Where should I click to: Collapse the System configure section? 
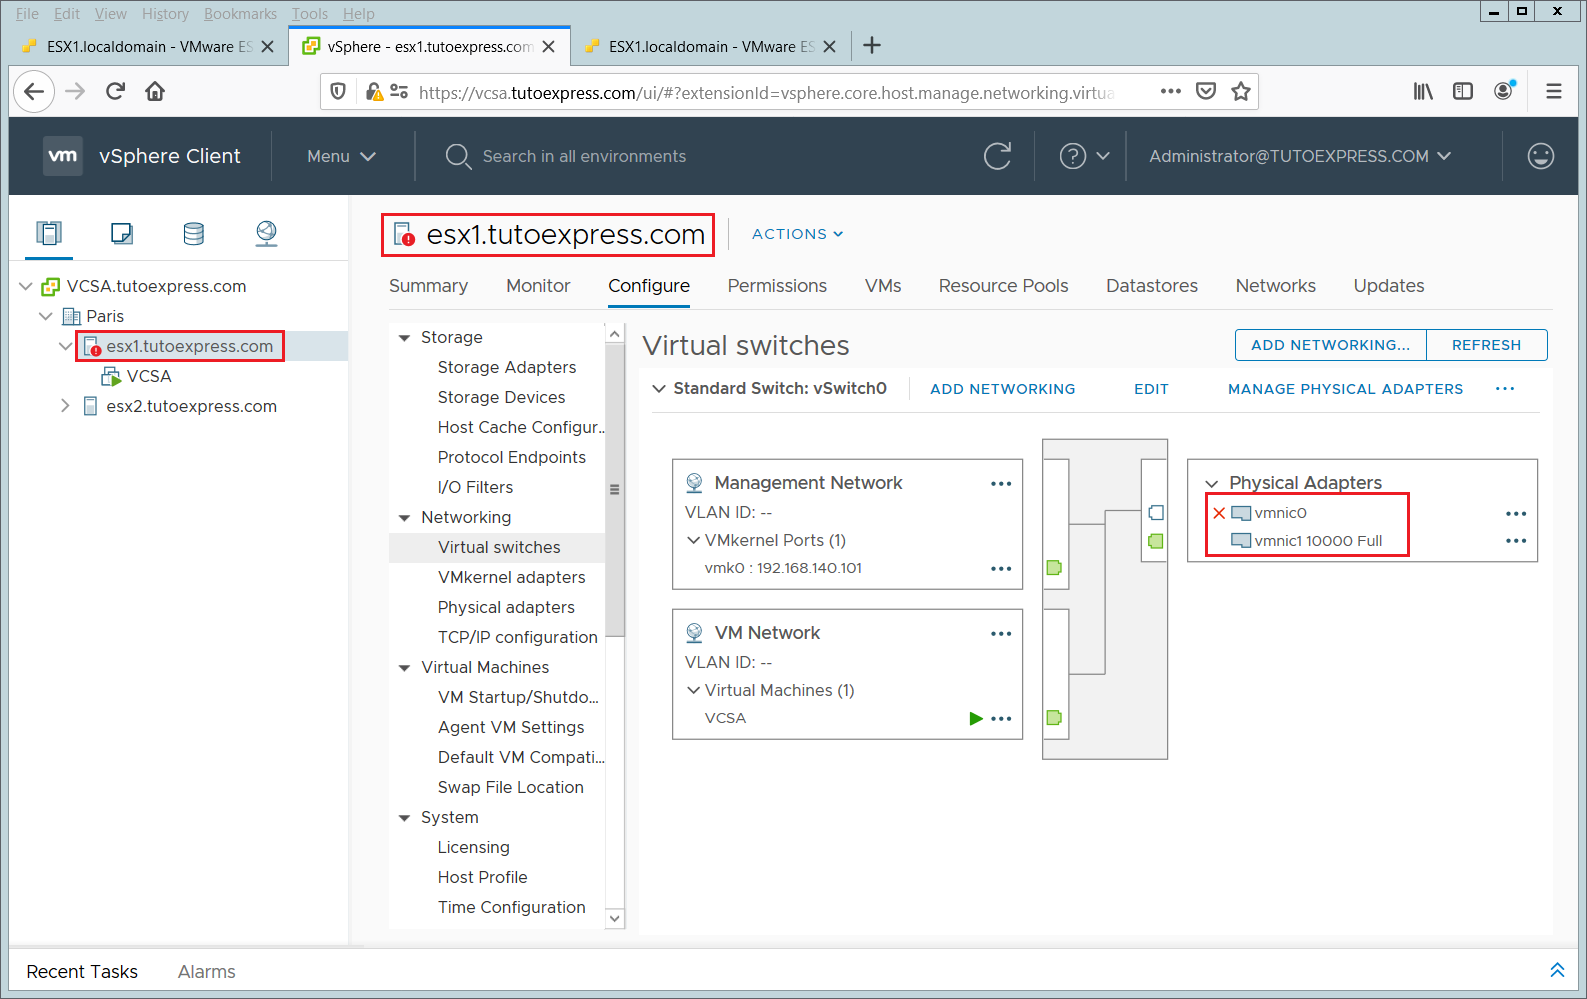(404, 818)
